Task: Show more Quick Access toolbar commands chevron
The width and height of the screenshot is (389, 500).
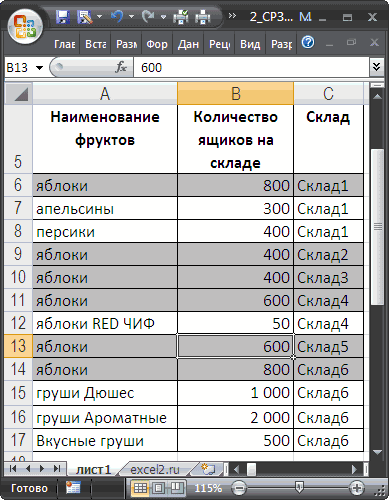Action: 232,16
